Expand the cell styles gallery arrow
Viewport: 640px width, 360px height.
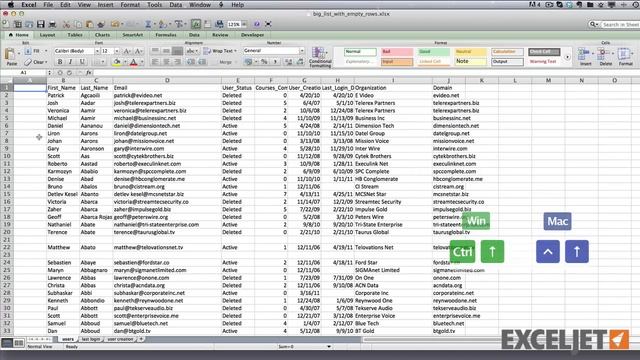pyautogui.click(x=567, y=57)
